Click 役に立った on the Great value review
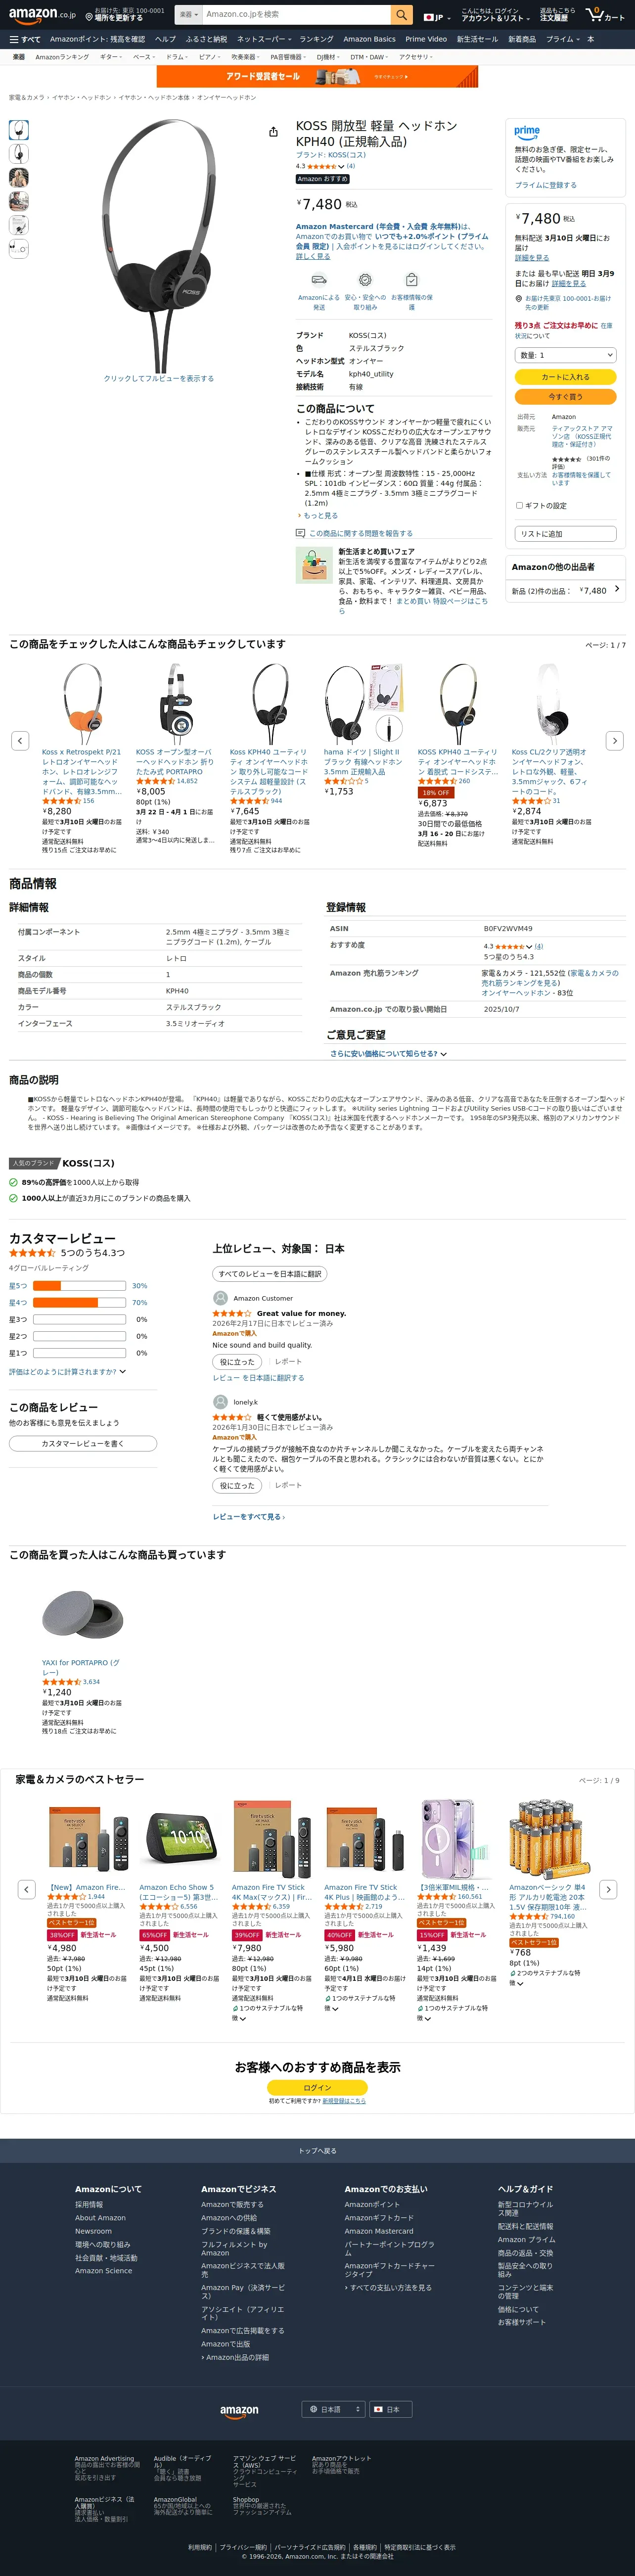 pos(236,1362)
